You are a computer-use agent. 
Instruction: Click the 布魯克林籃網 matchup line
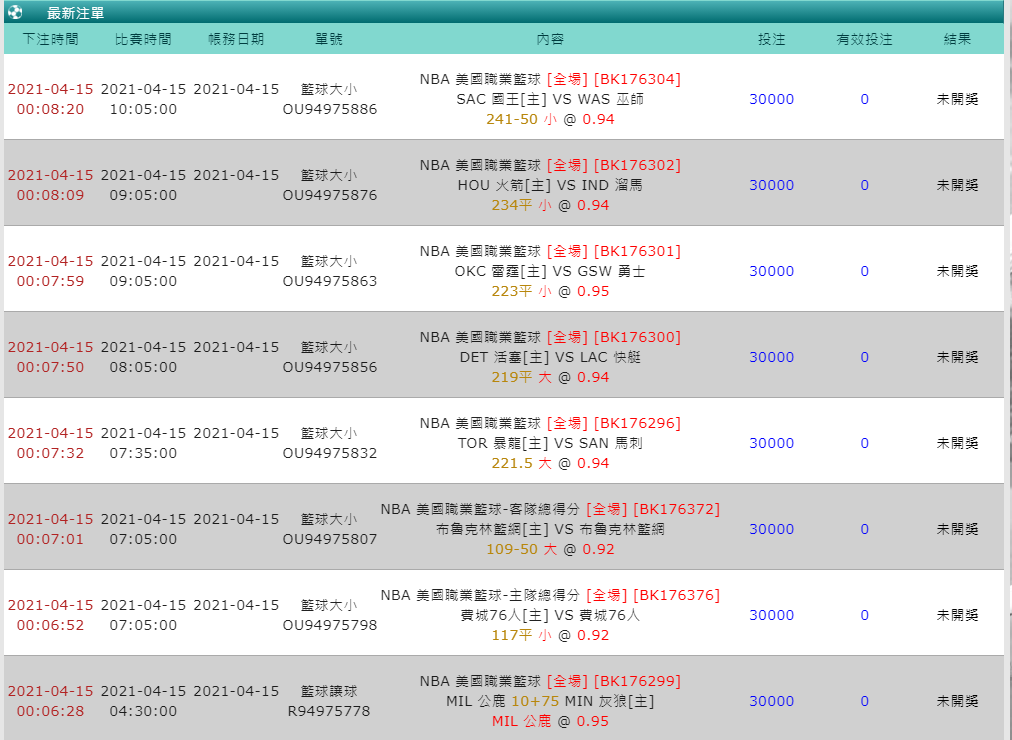(x=550, y=529)
